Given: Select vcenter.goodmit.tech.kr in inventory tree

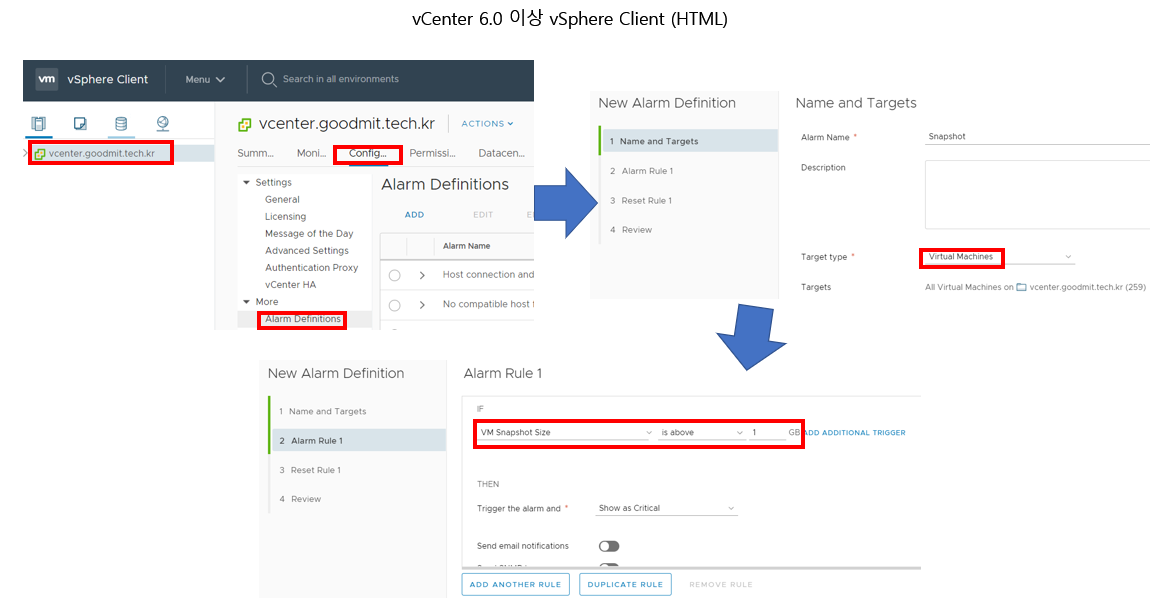Looking at the screenshot, I should point(101,154).
